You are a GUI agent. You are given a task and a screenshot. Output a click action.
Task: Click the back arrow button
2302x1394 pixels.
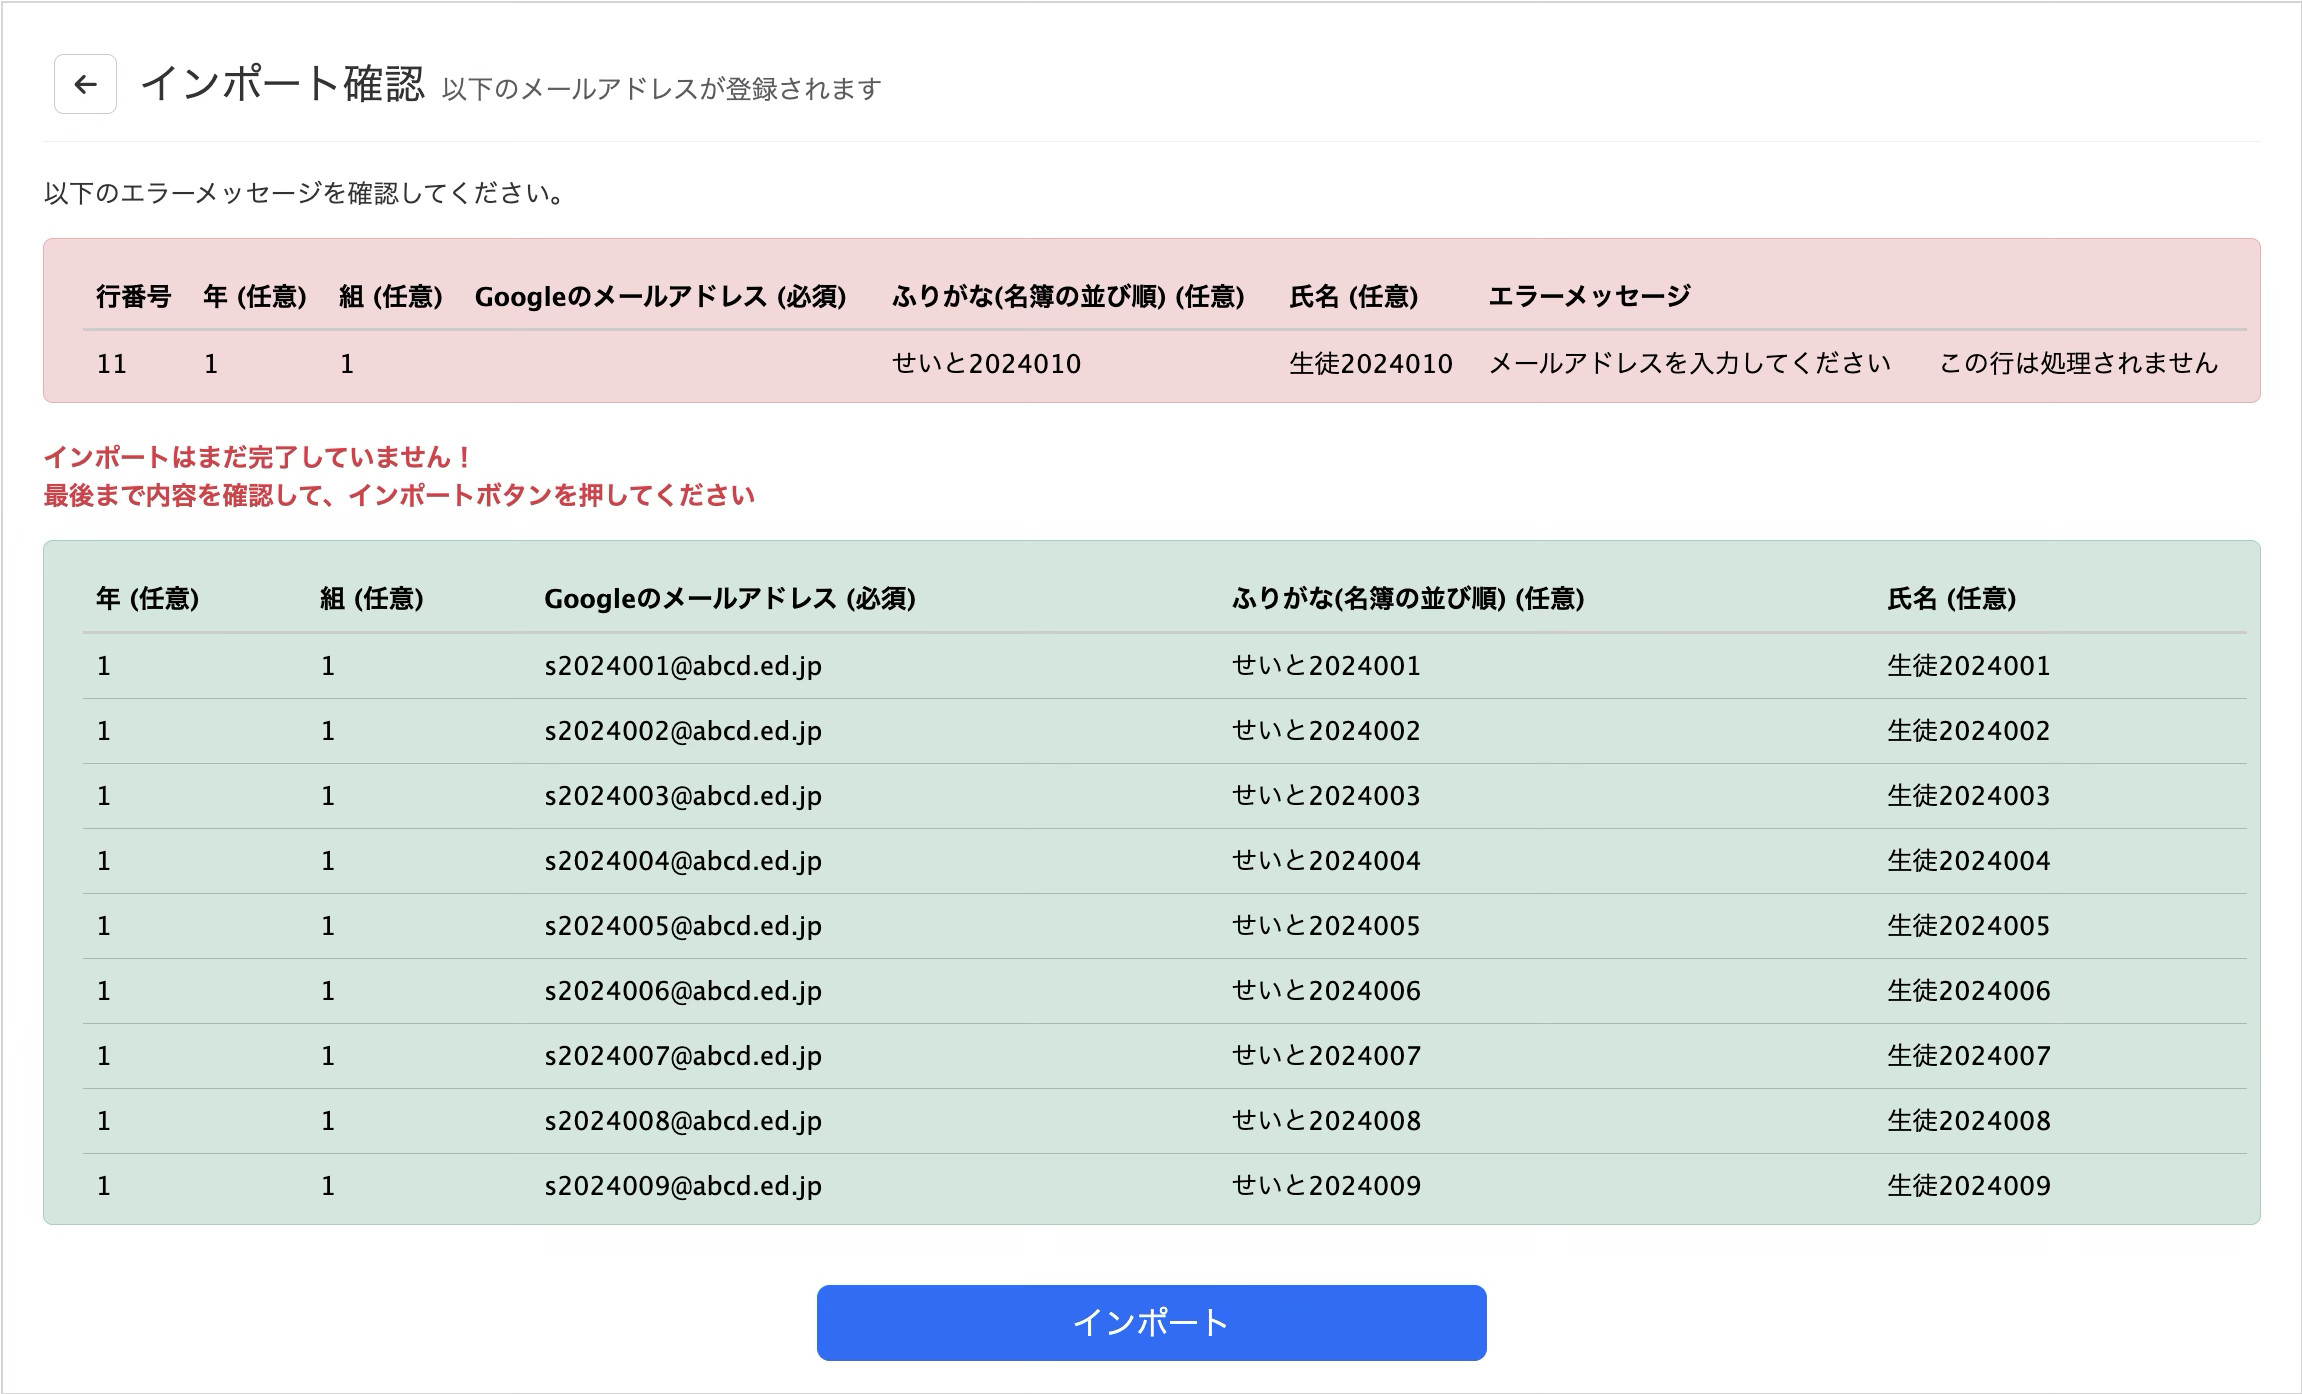[85, 84]
